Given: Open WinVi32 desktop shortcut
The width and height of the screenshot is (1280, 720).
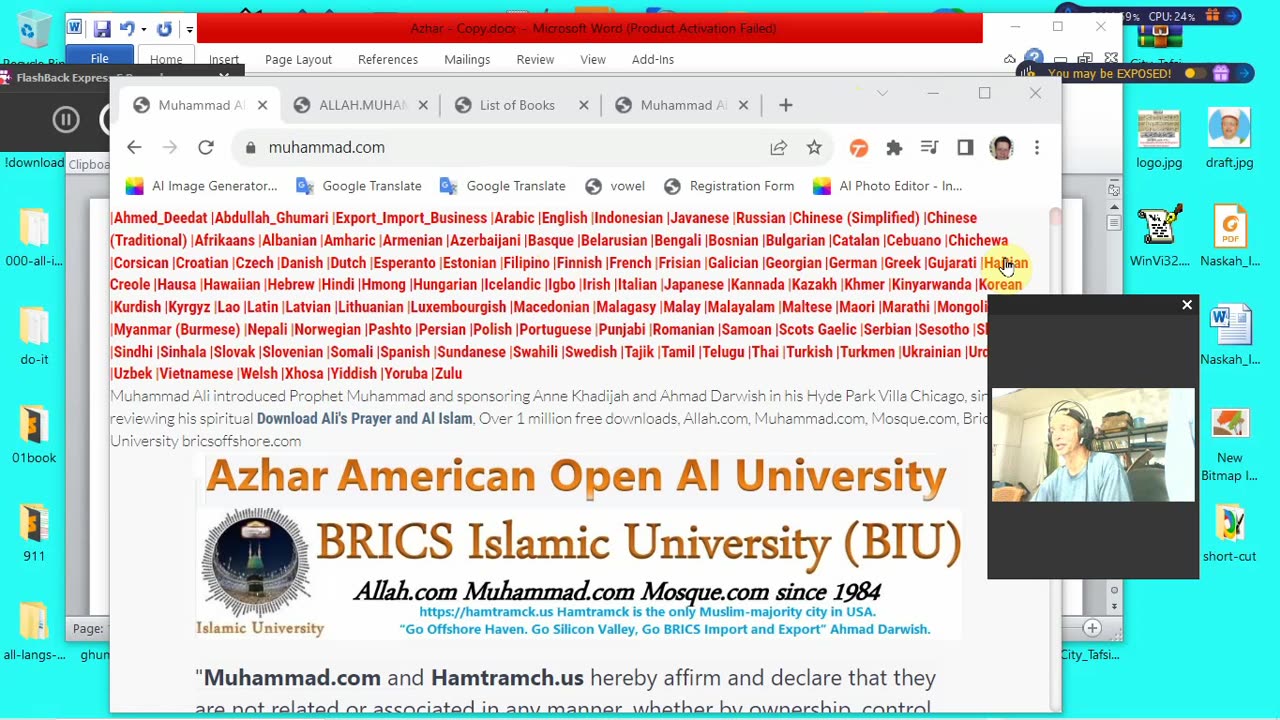Looking at the screenshot, I should coord(1159,237).
